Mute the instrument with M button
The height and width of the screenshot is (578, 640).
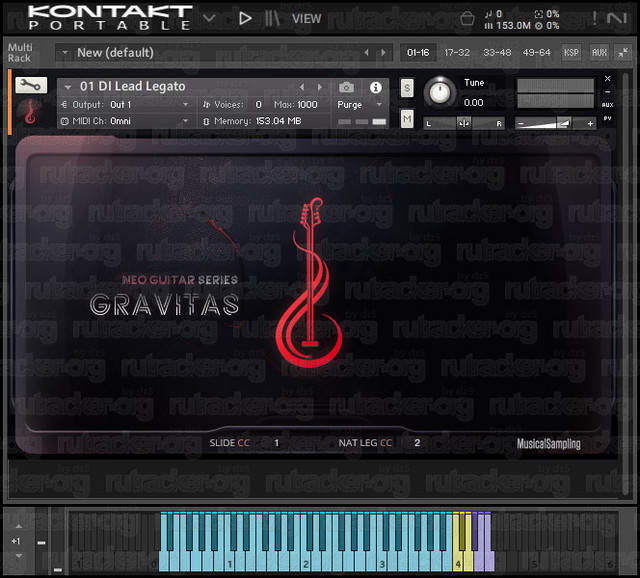point(407,119)
